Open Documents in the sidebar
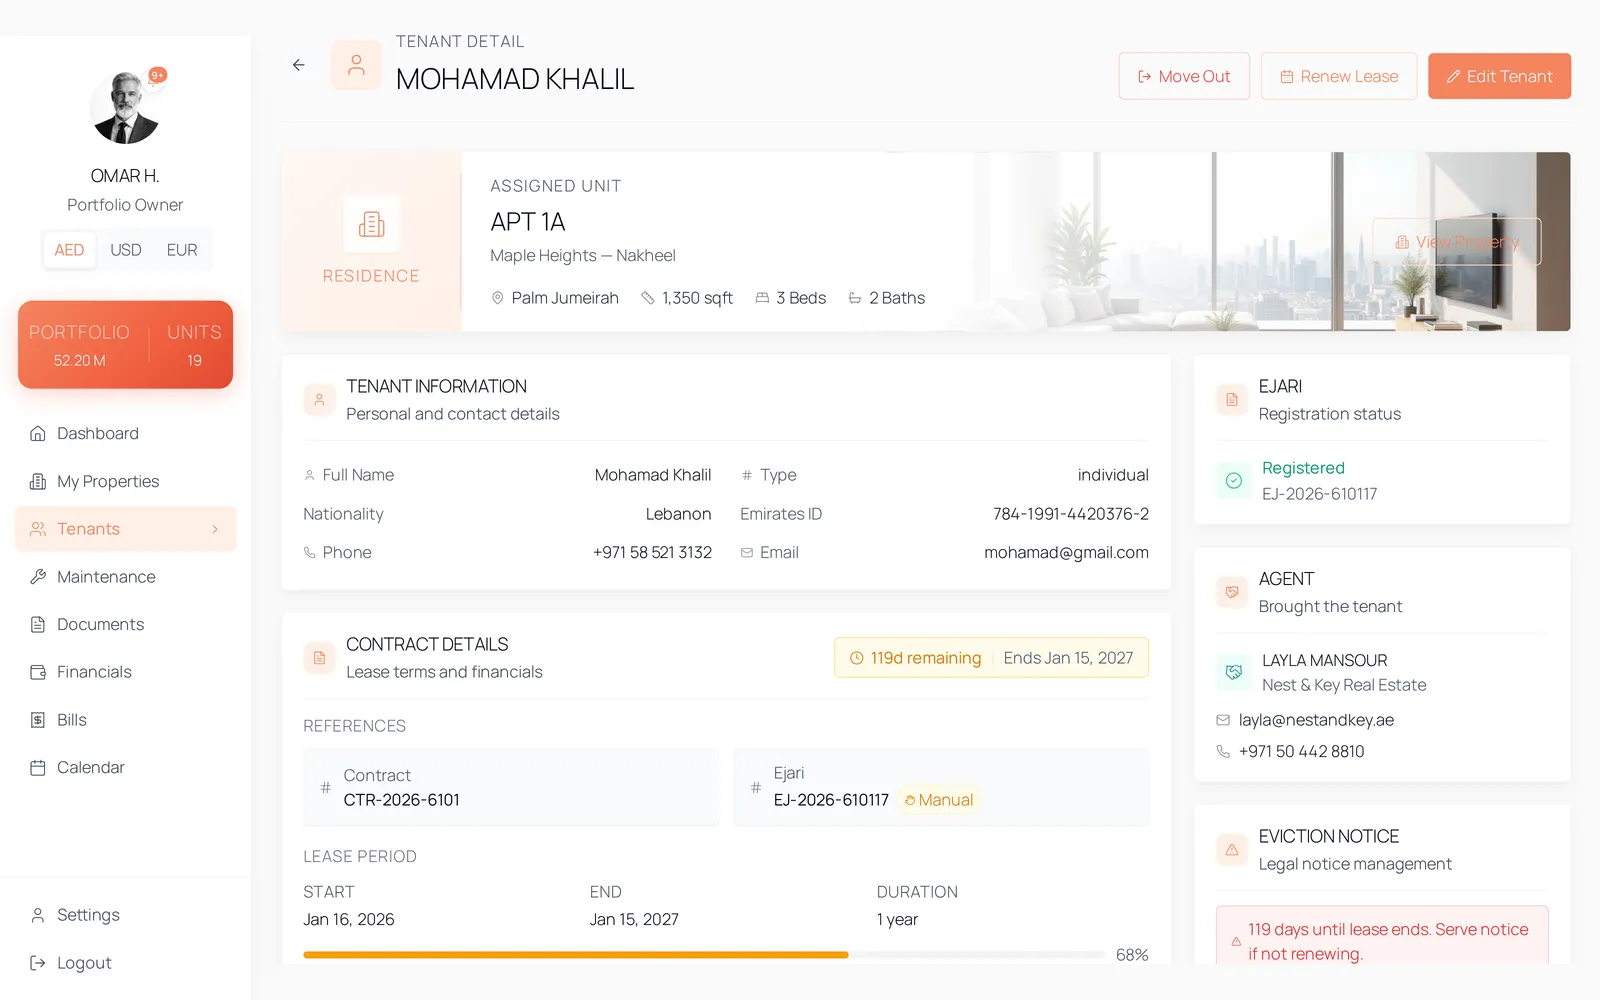The height and width of the screenshot is (1000, 1600). tap(126, 624)
